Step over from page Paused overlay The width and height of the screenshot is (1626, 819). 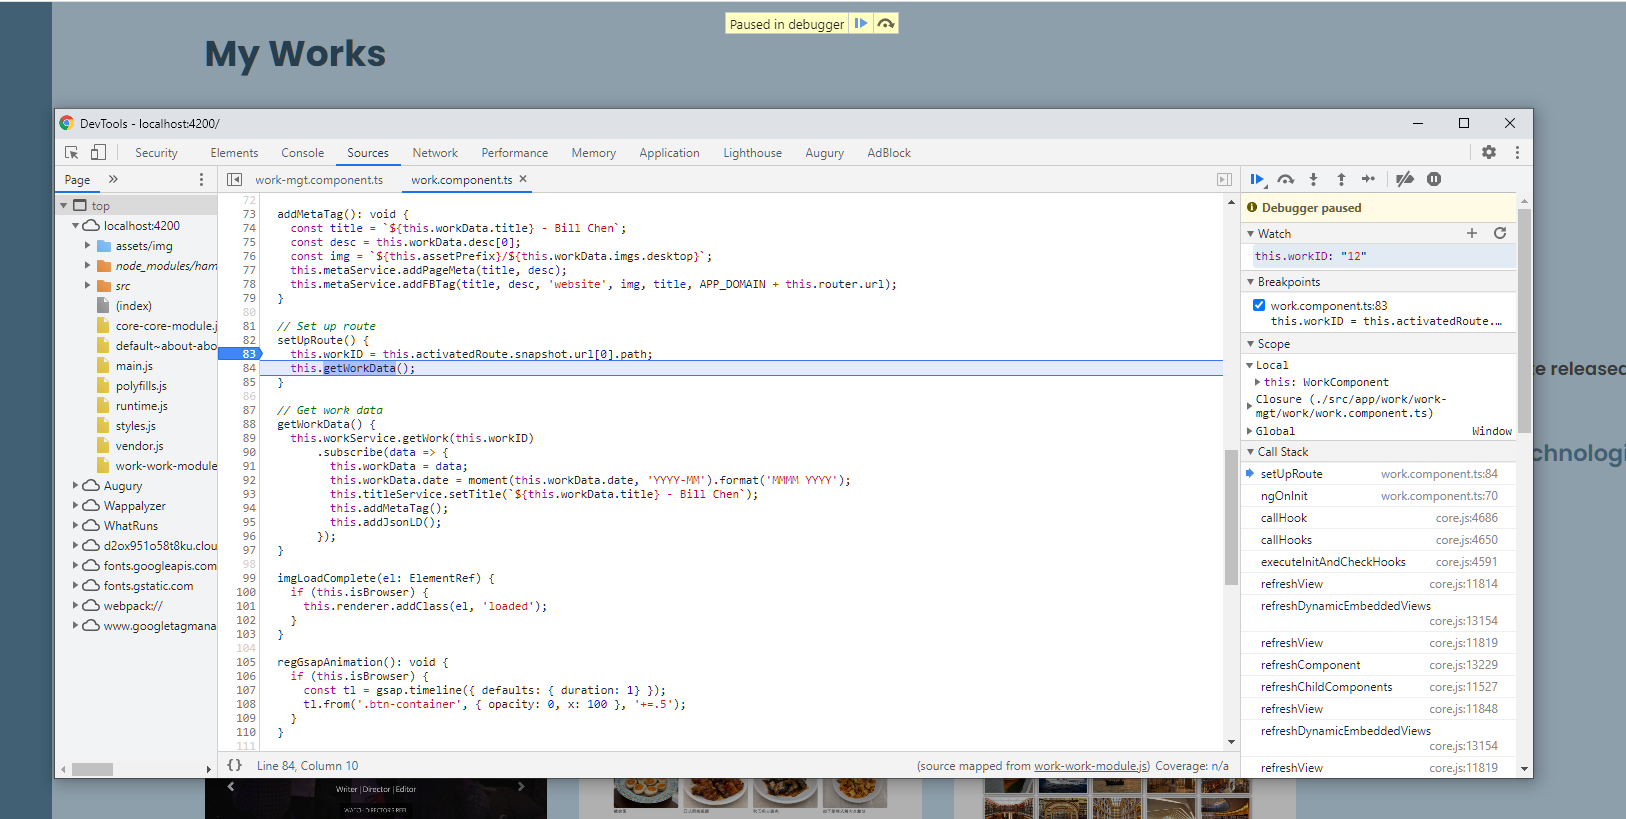886,23
